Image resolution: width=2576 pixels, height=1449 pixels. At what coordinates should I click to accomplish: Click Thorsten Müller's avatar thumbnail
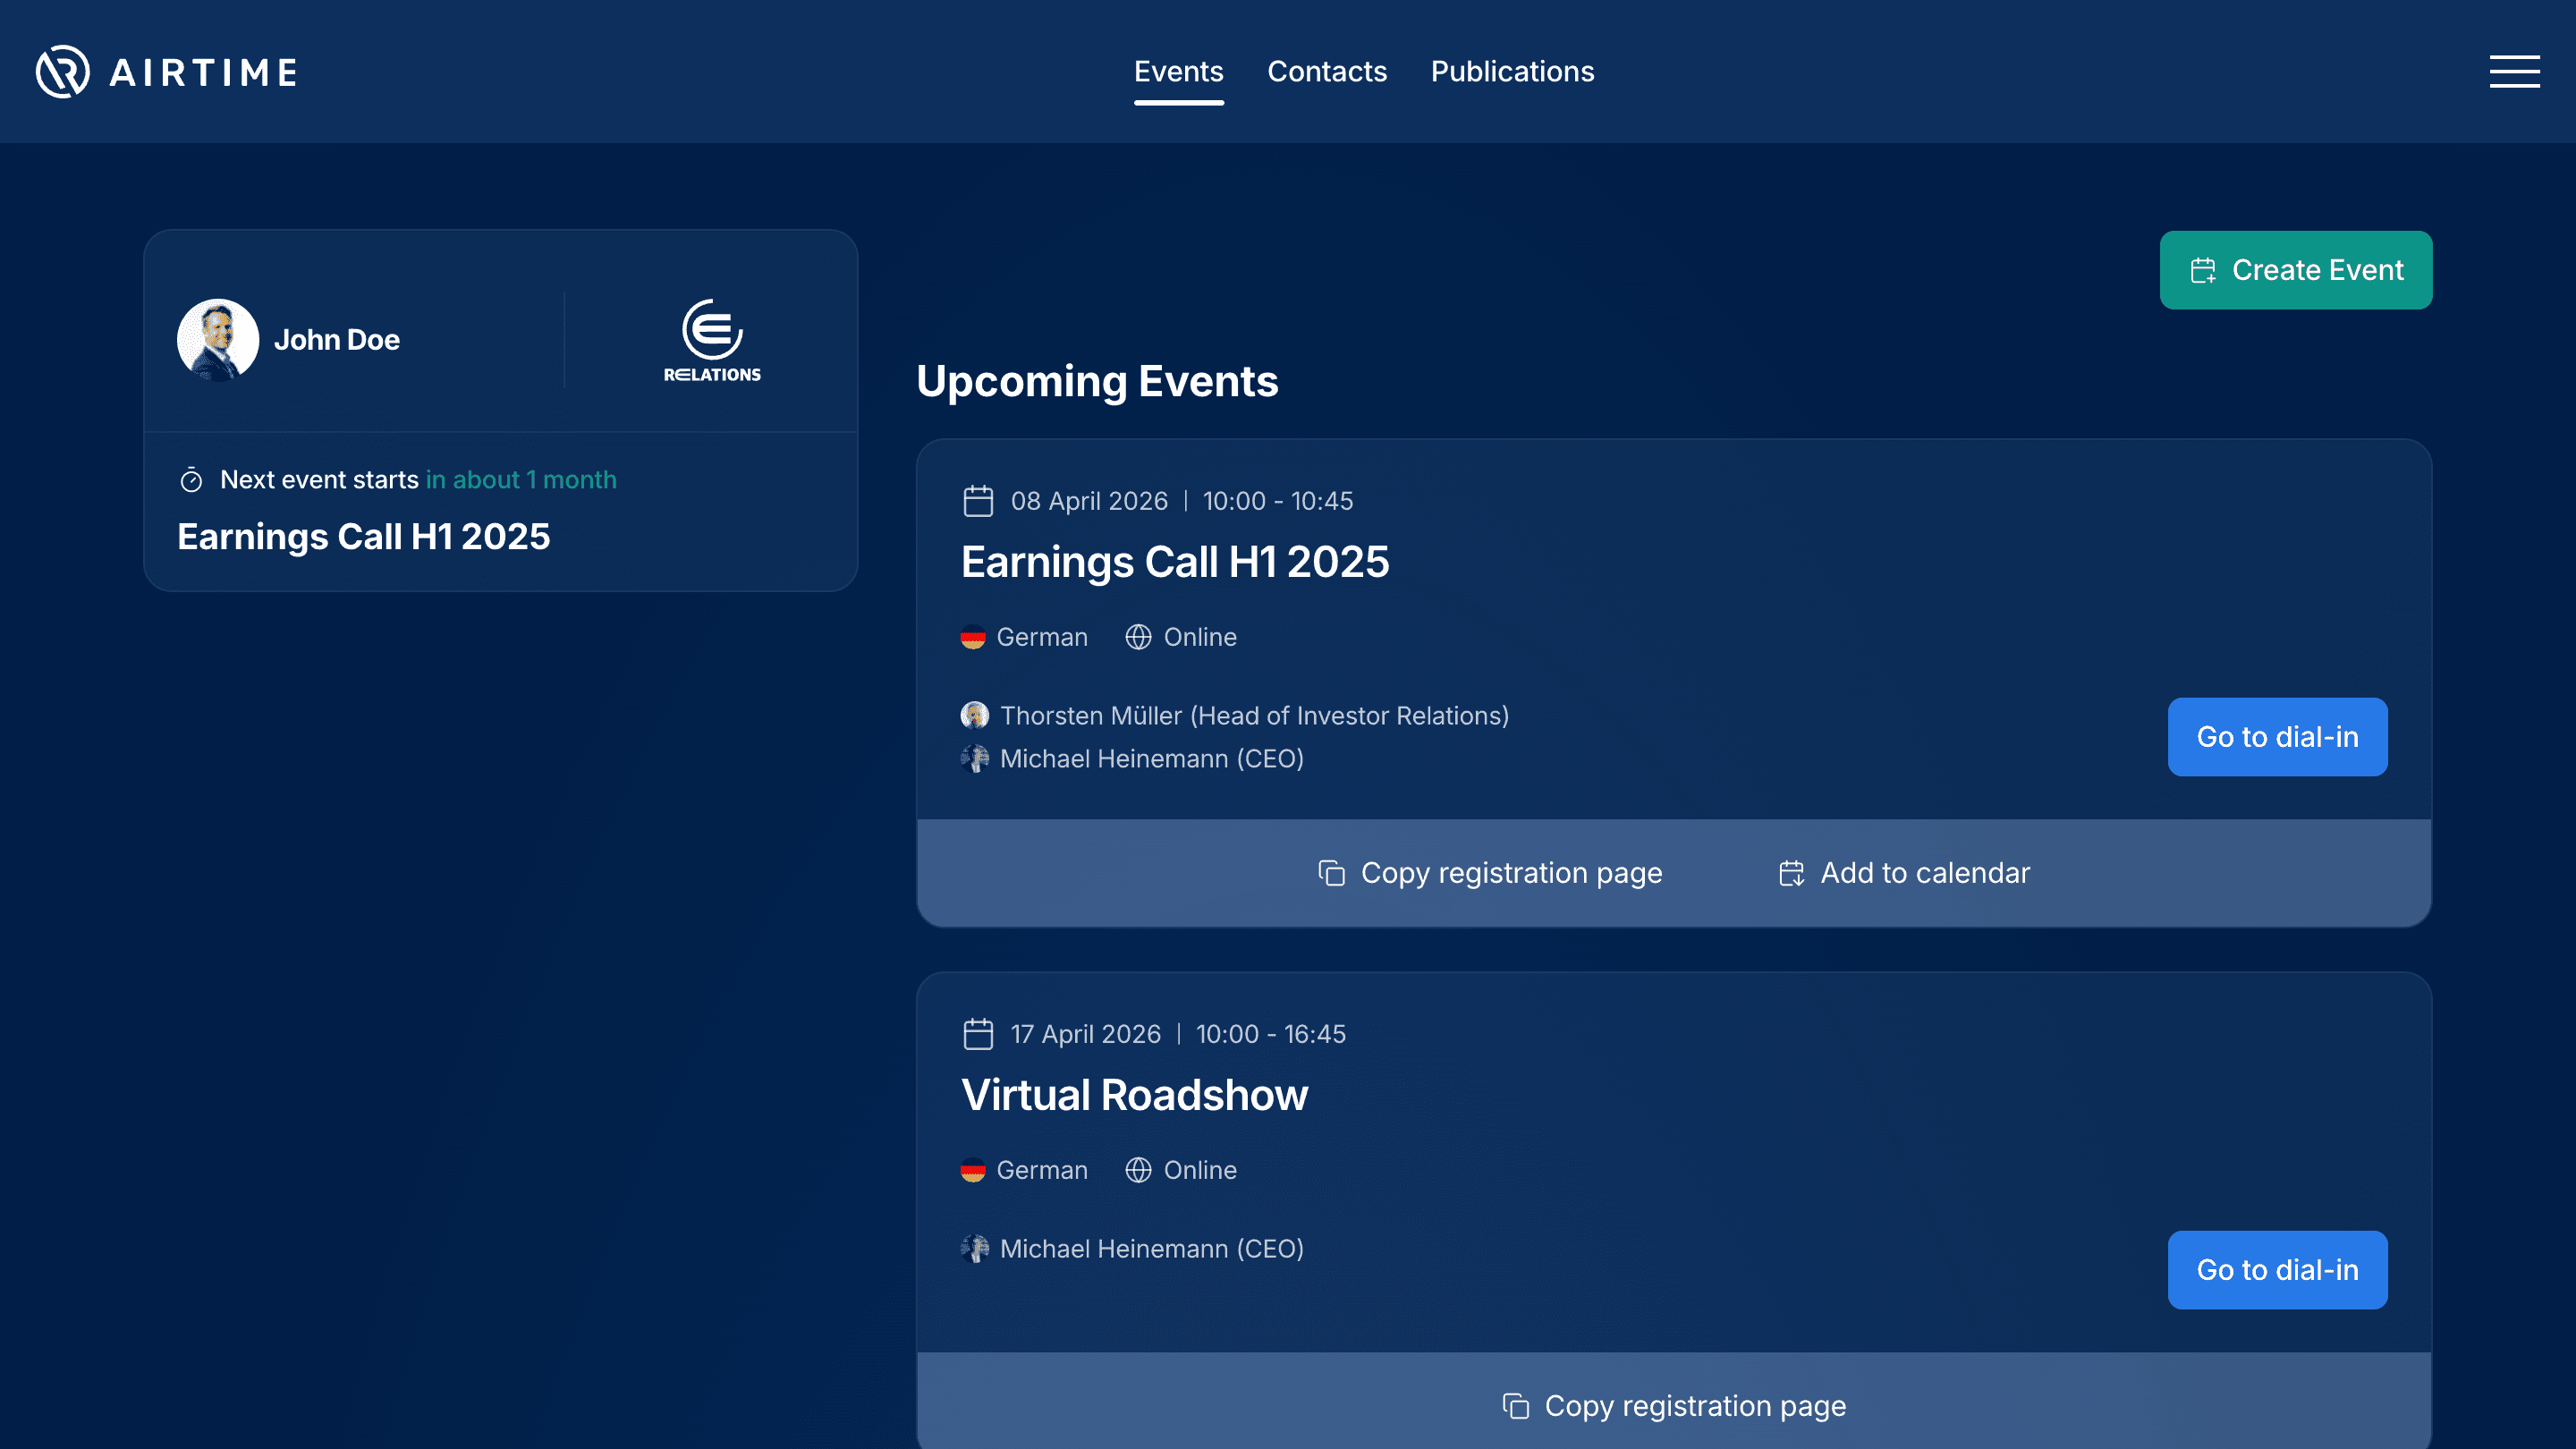[x=975, y=715]
